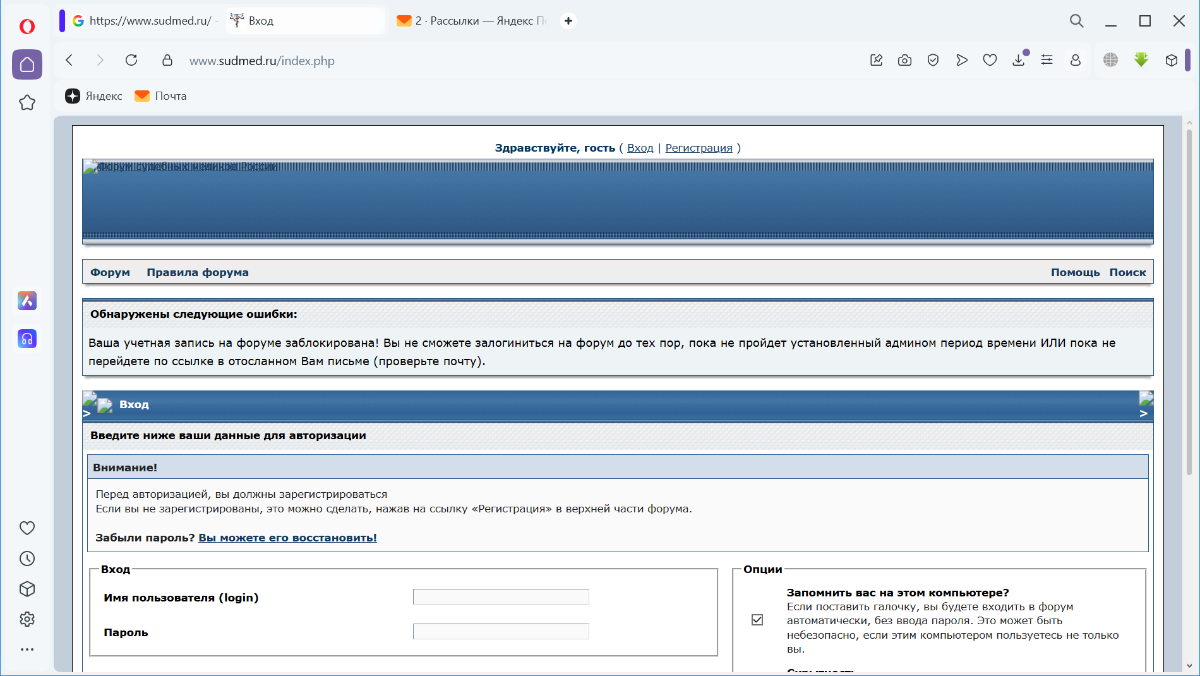Click the Пароль input field
The height and width of the screenshot is (676, 1200).
pos(501,631)
